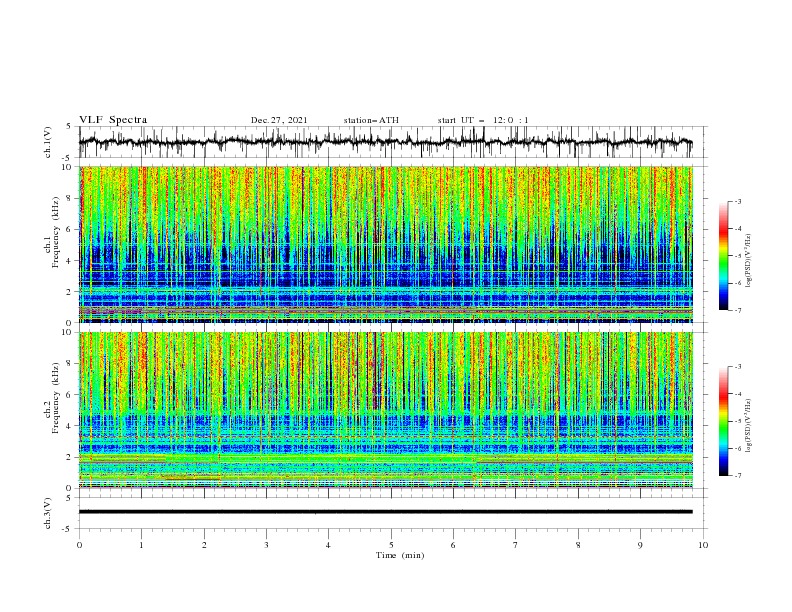Select the "start UT = 12:0 :1" text
This screenshot has width=792, height=612.
coord(483,120)
